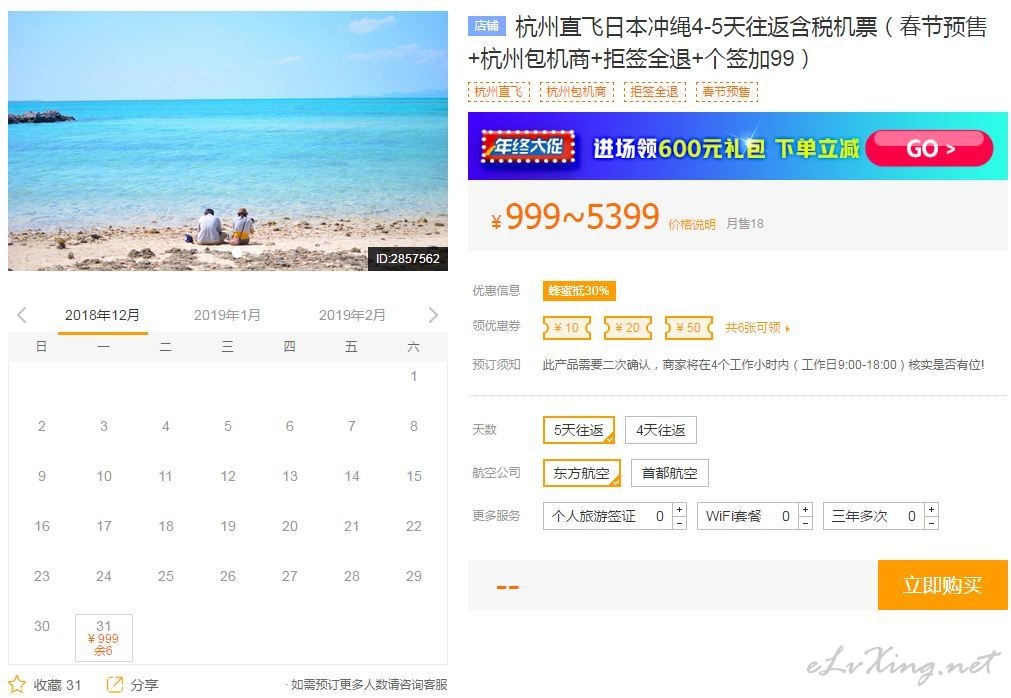Click GO on the 年终大促 banner
Image resolution: width=1011 pixels, height=698 pixels.
[x=929, y=148]
